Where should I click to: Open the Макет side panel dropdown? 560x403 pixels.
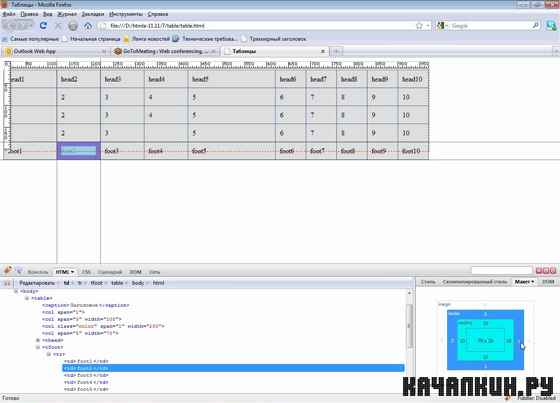(x=524, y=282)
